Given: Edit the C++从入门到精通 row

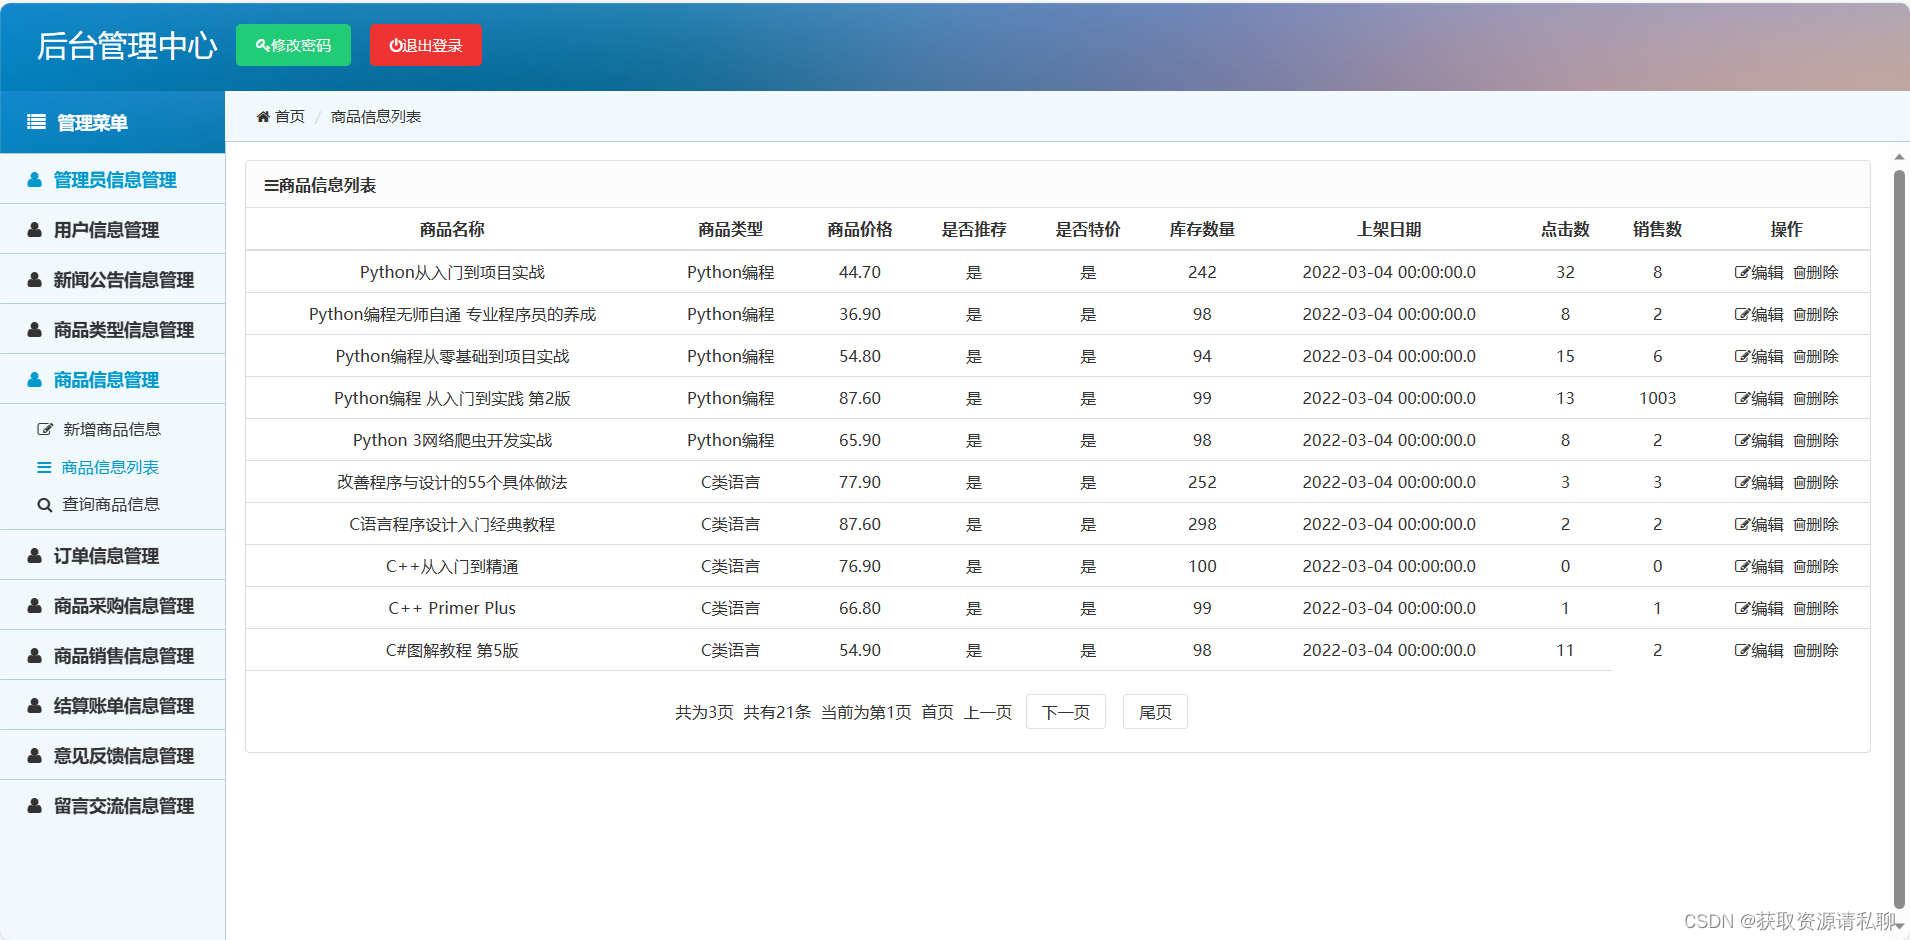Looking at the screenshot, I should [x=1759, y=566].
